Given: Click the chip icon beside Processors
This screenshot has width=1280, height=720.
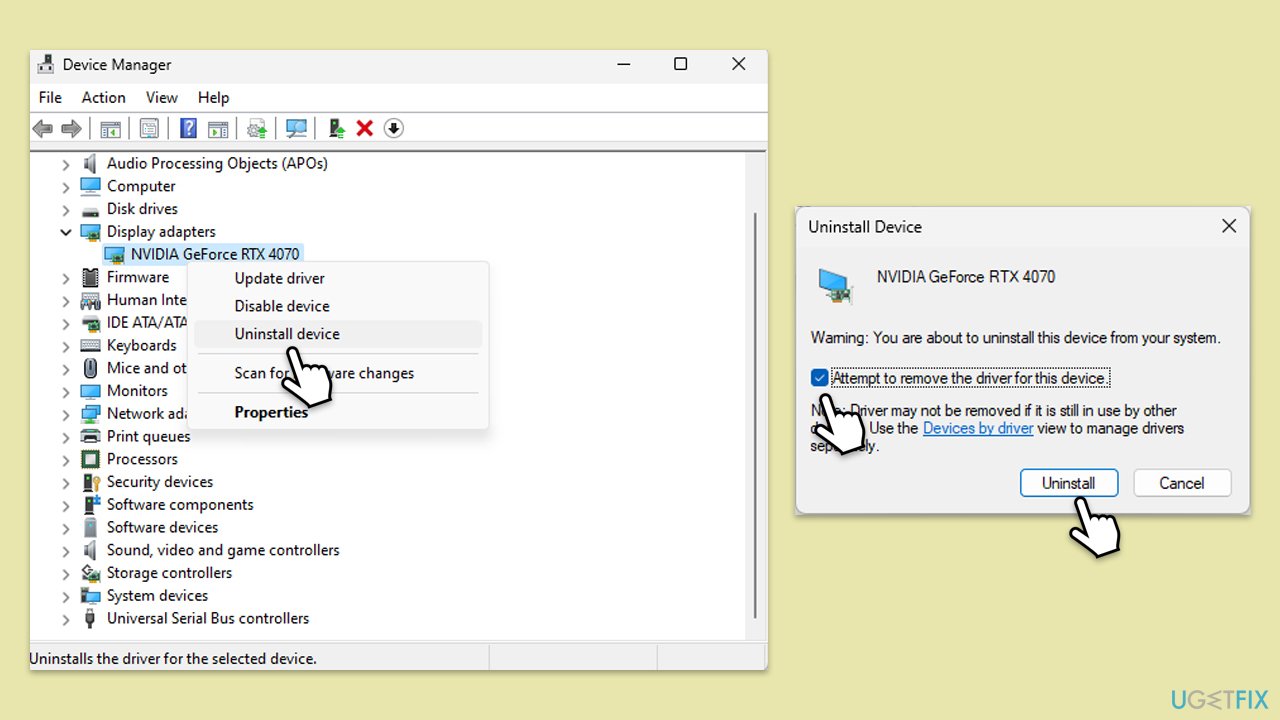Looking at the screenshot, I should pyautogui.click(x=91, y=459).
